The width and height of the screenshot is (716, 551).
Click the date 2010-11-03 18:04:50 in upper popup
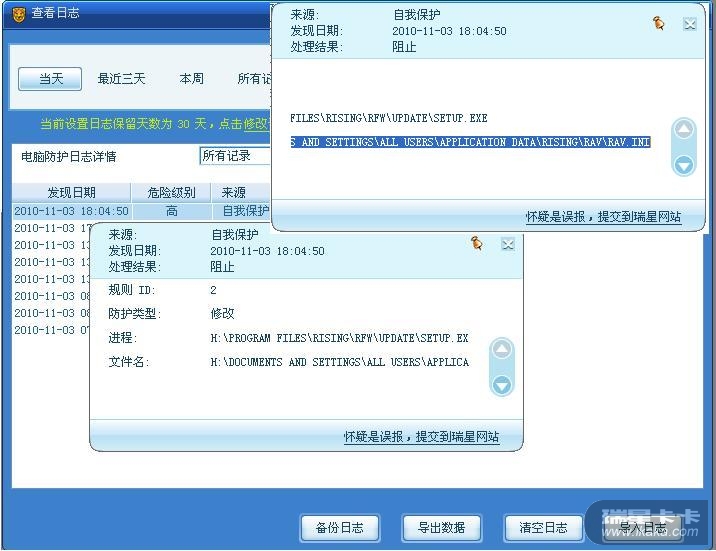click(449, 31)
